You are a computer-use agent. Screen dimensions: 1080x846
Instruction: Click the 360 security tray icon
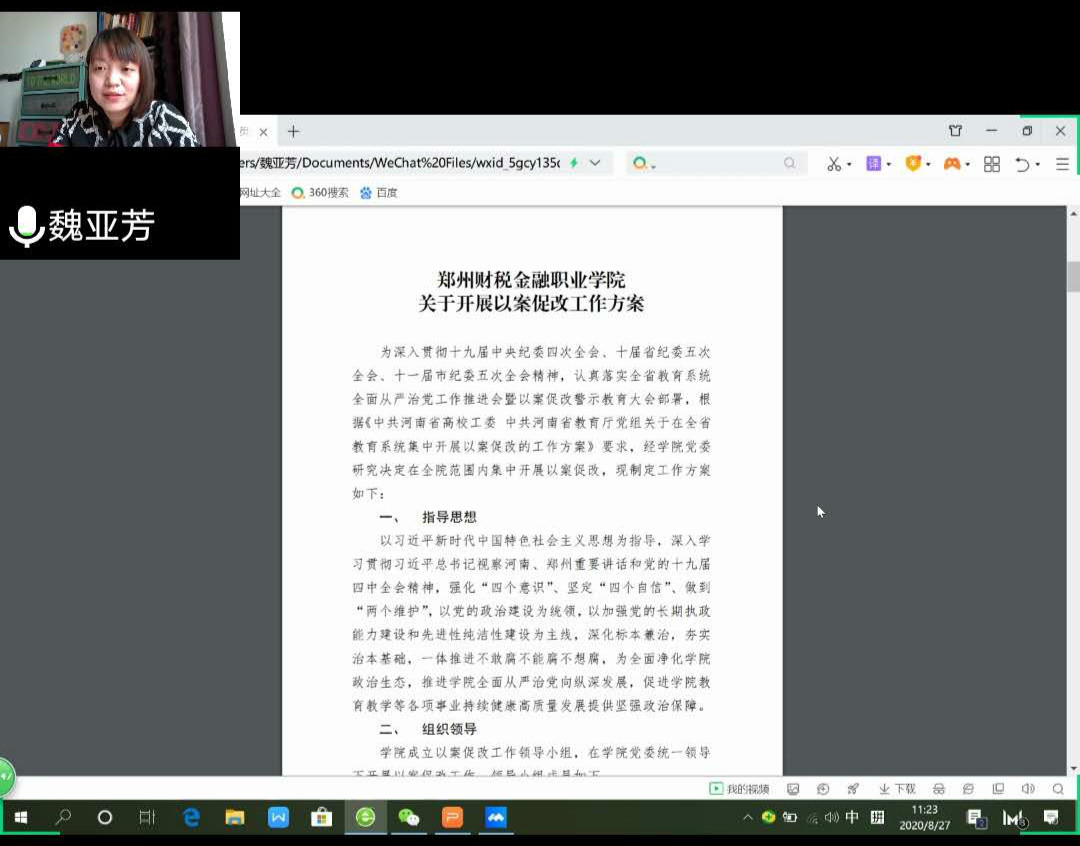click(x=769, y=817)
